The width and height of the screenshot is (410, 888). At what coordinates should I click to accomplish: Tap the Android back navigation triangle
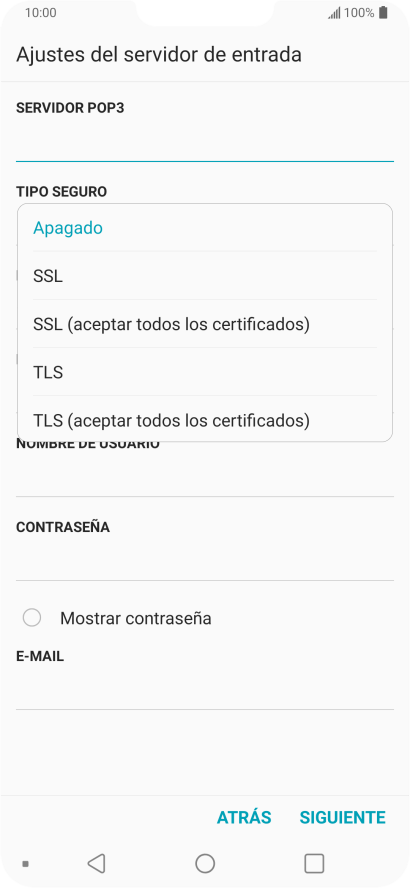[96, 863]
